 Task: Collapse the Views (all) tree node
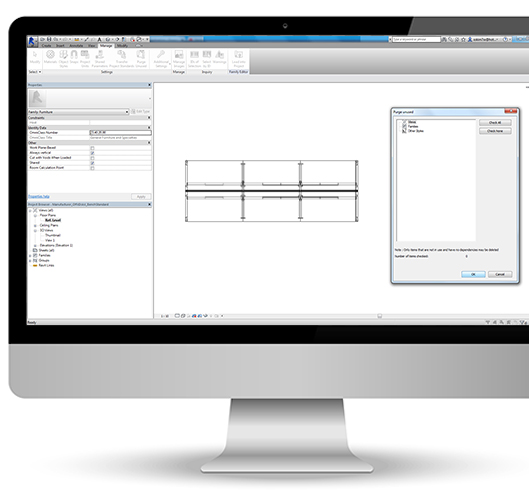point(30,210)
